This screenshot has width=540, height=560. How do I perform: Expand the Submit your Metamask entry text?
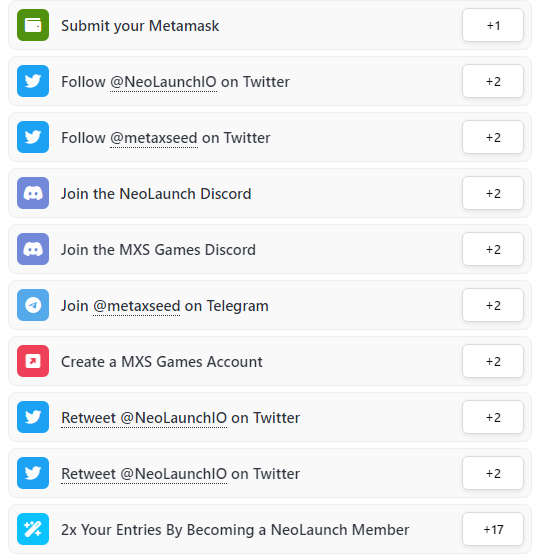click(x=140, y=26)
